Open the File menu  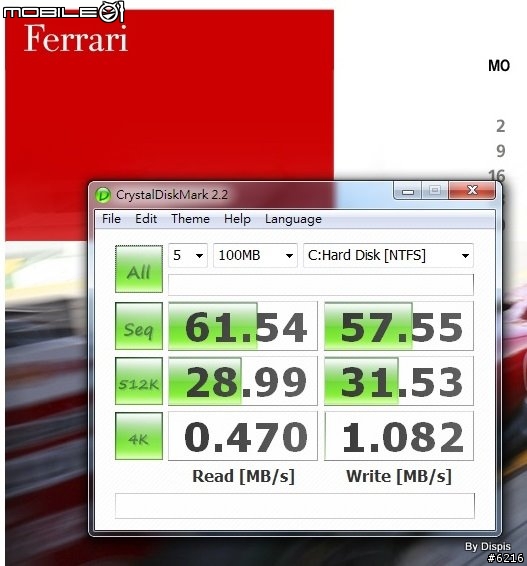111,219
